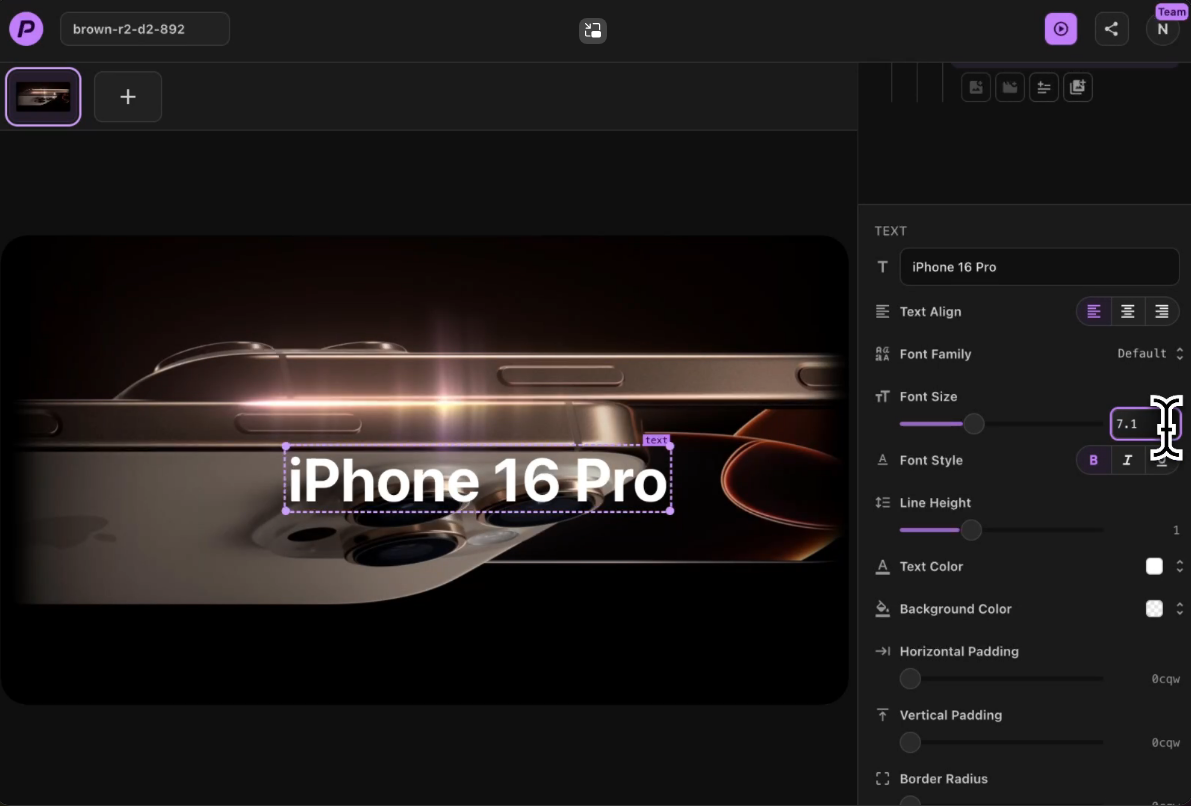Screen dimensions: 1191x806
Task: Open the Background Color transparent swatch
Action: coord(1154,608)
